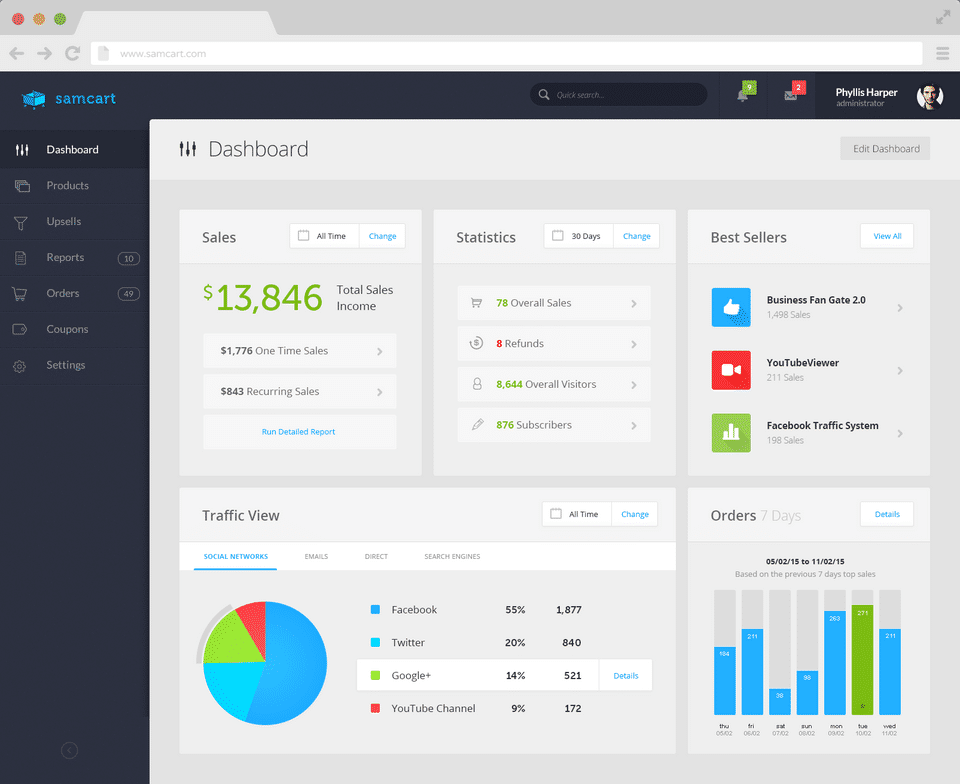Viewport: 960px width, 784px height.
Task: Click calendar icon beside Sales All Time
Action: click(303, 236)
